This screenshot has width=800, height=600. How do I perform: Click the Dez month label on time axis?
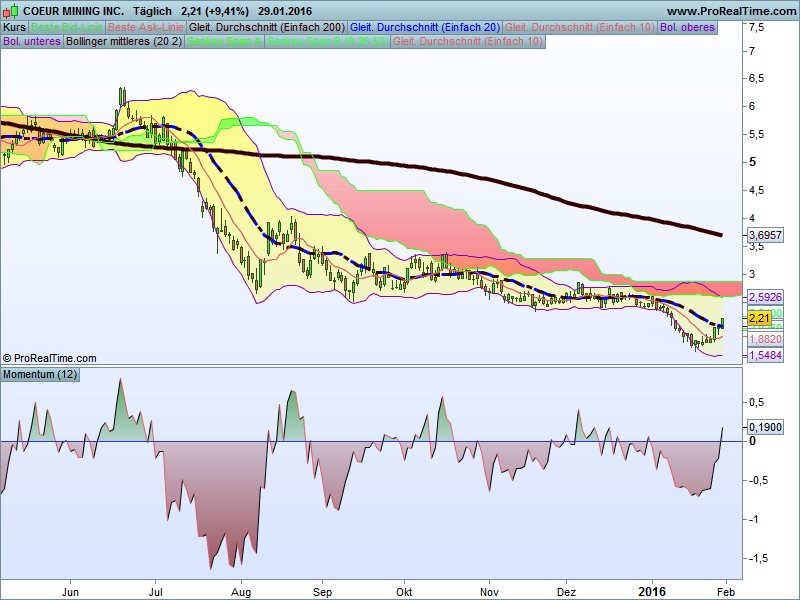coord(566,592)
